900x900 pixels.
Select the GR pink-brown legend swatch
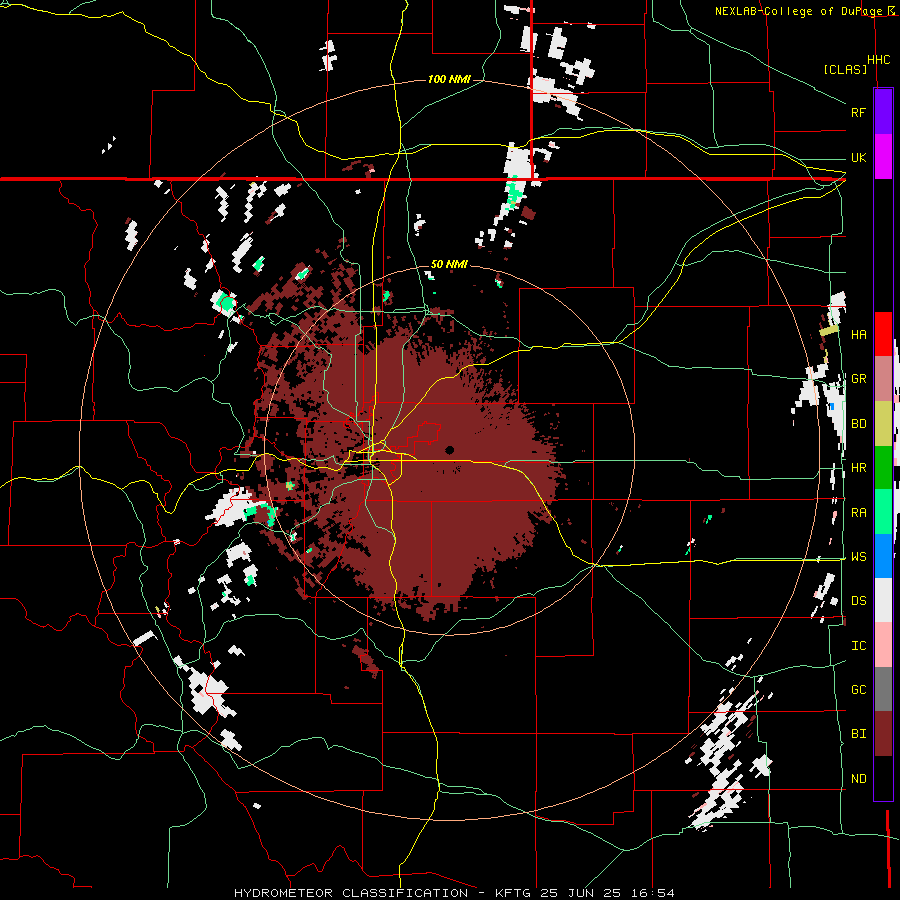point(883,378)
